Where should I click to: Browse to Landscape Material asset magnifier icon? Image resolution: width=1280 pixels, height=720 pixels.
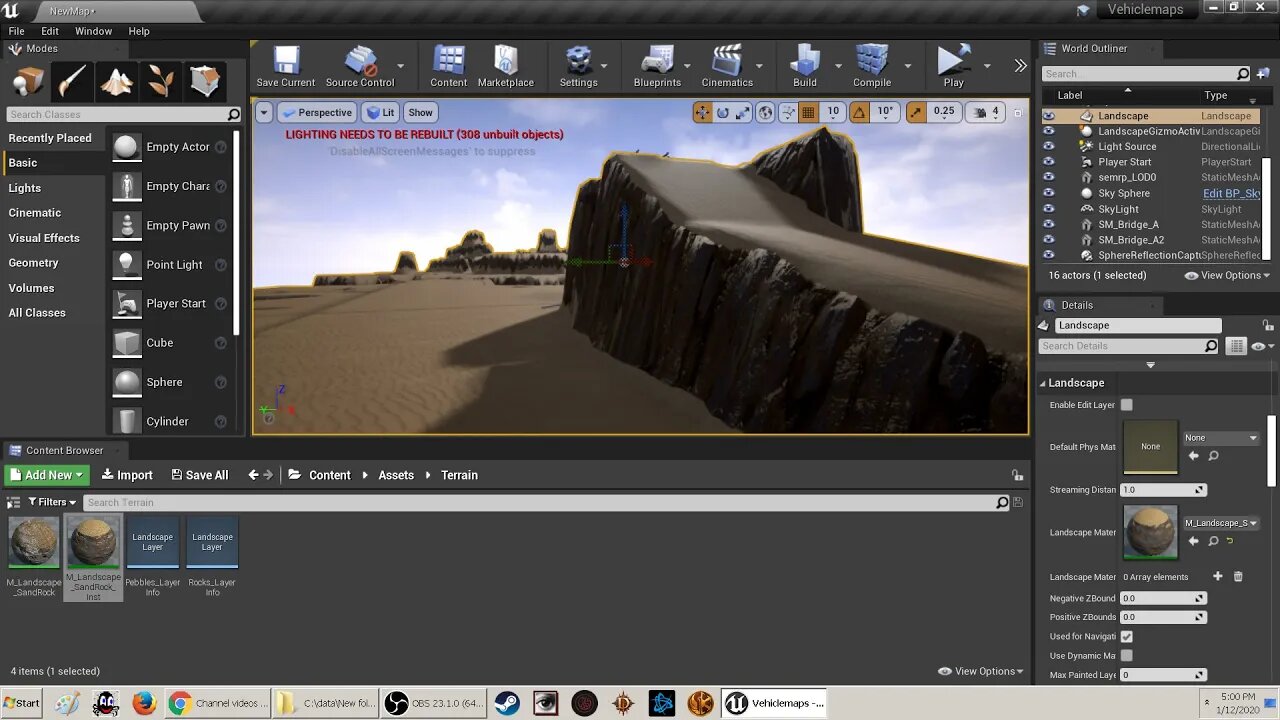click(x=1213, y=541)
